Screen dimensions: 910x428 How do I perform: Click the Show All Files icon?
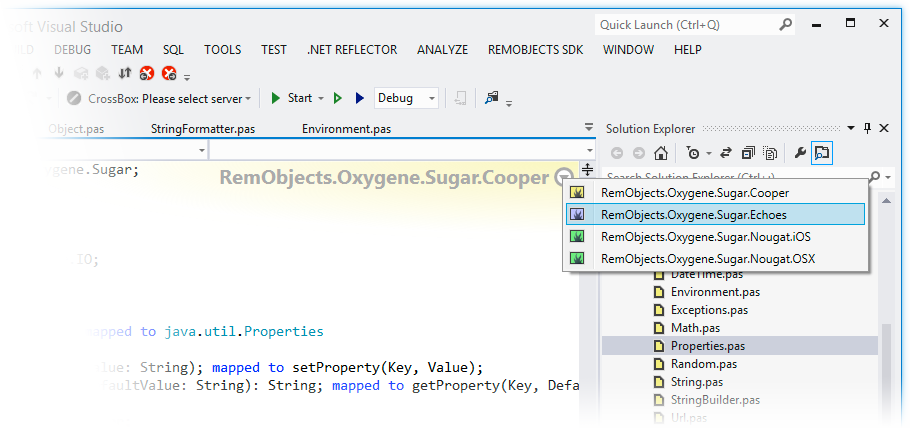pos(770,153)
